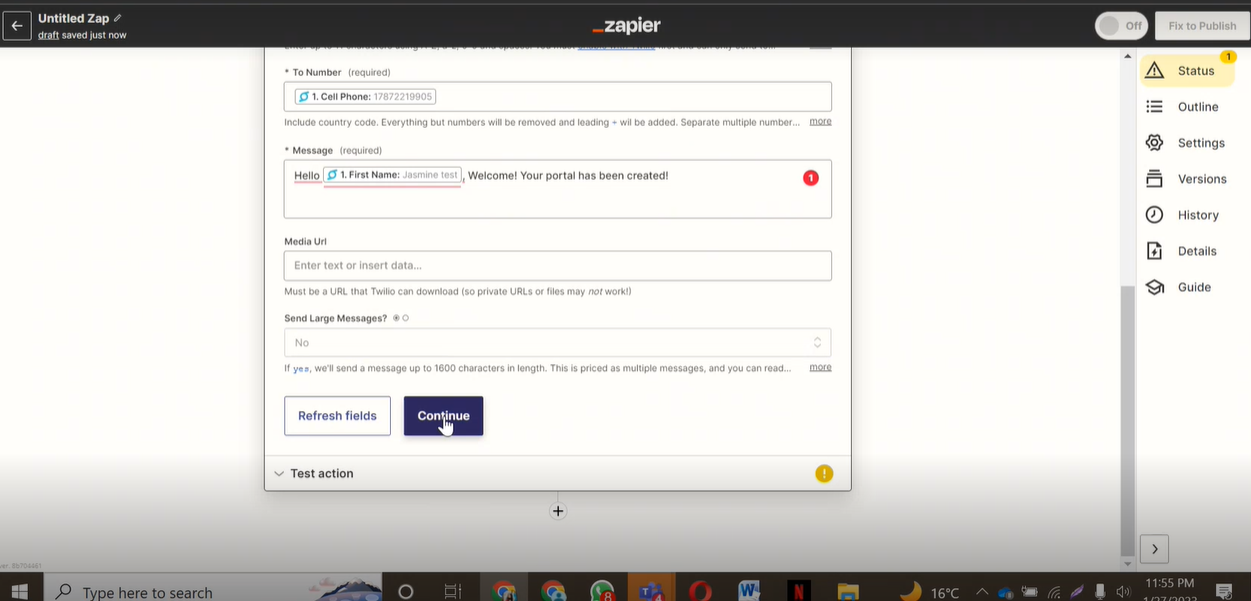
Task: Select the Status menu label
Action: [x=1196, y=71]
